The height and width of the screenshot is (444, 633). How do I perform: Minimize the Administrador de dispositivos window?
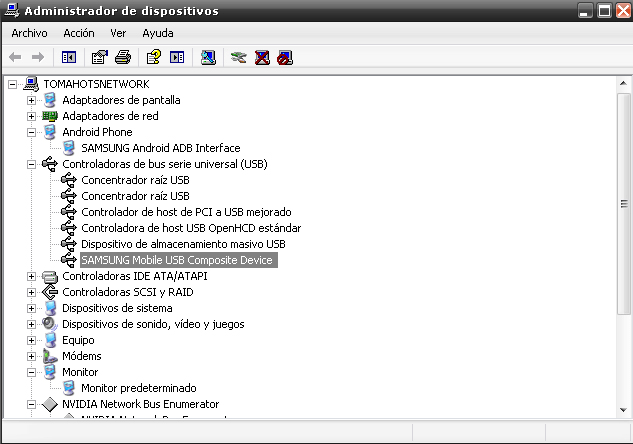tap(585, 10)
